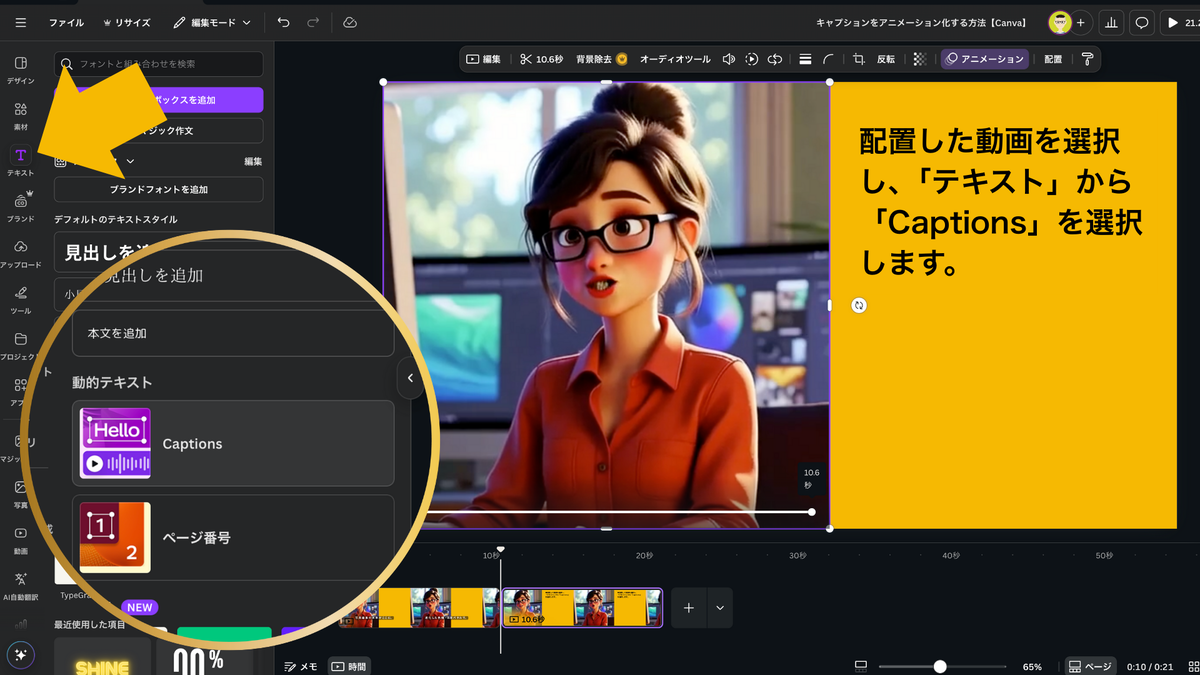Click the 65% zoom percentage
This screenshot has width=1200, height=675.
coord(1032,666)
